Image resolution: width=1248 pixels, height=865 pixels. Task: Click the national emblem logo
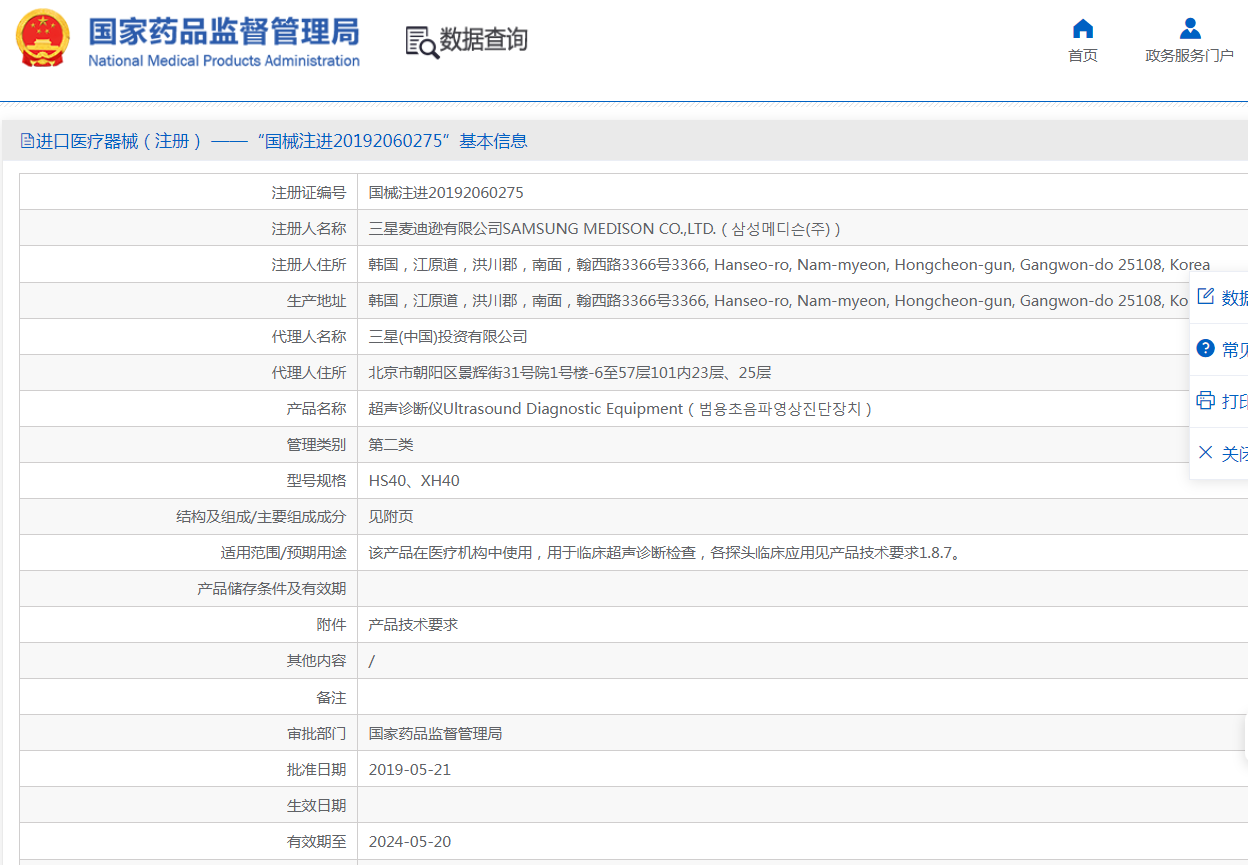tap(43, 38)
